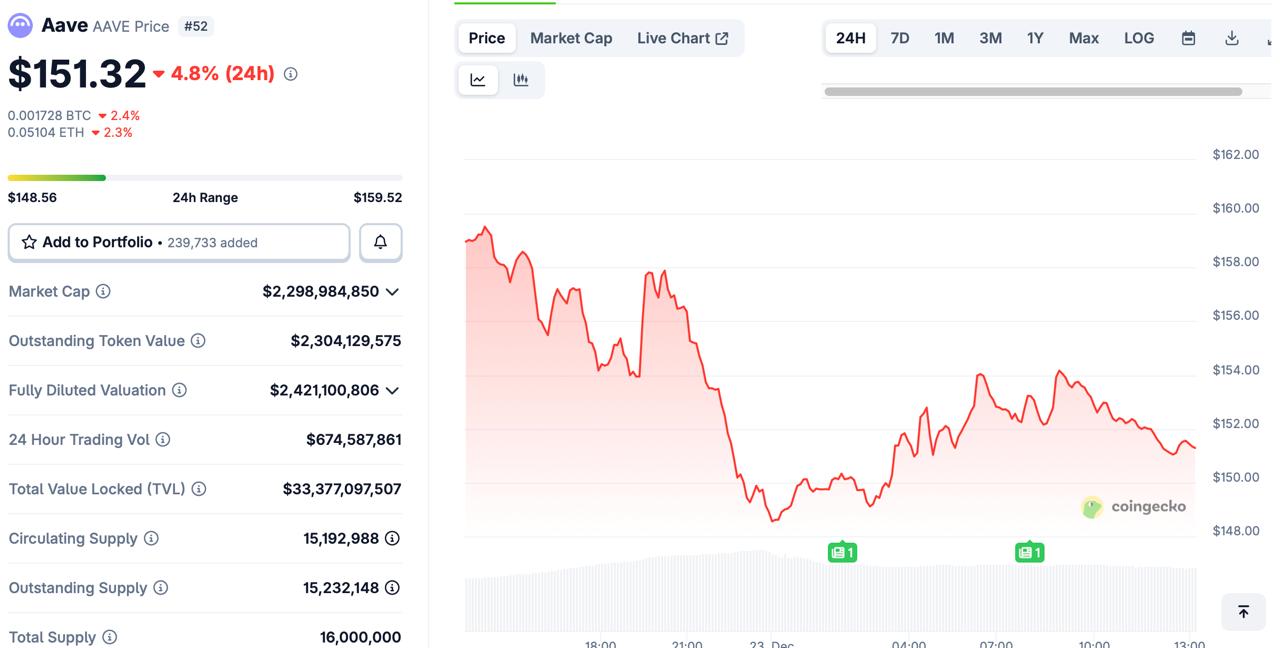Image resolution: width=1280 pixels, height=648 pixels.
Task: Expand the Market Cap breakdown chevron
Action: pyautogui.click(x=392, y=291)
